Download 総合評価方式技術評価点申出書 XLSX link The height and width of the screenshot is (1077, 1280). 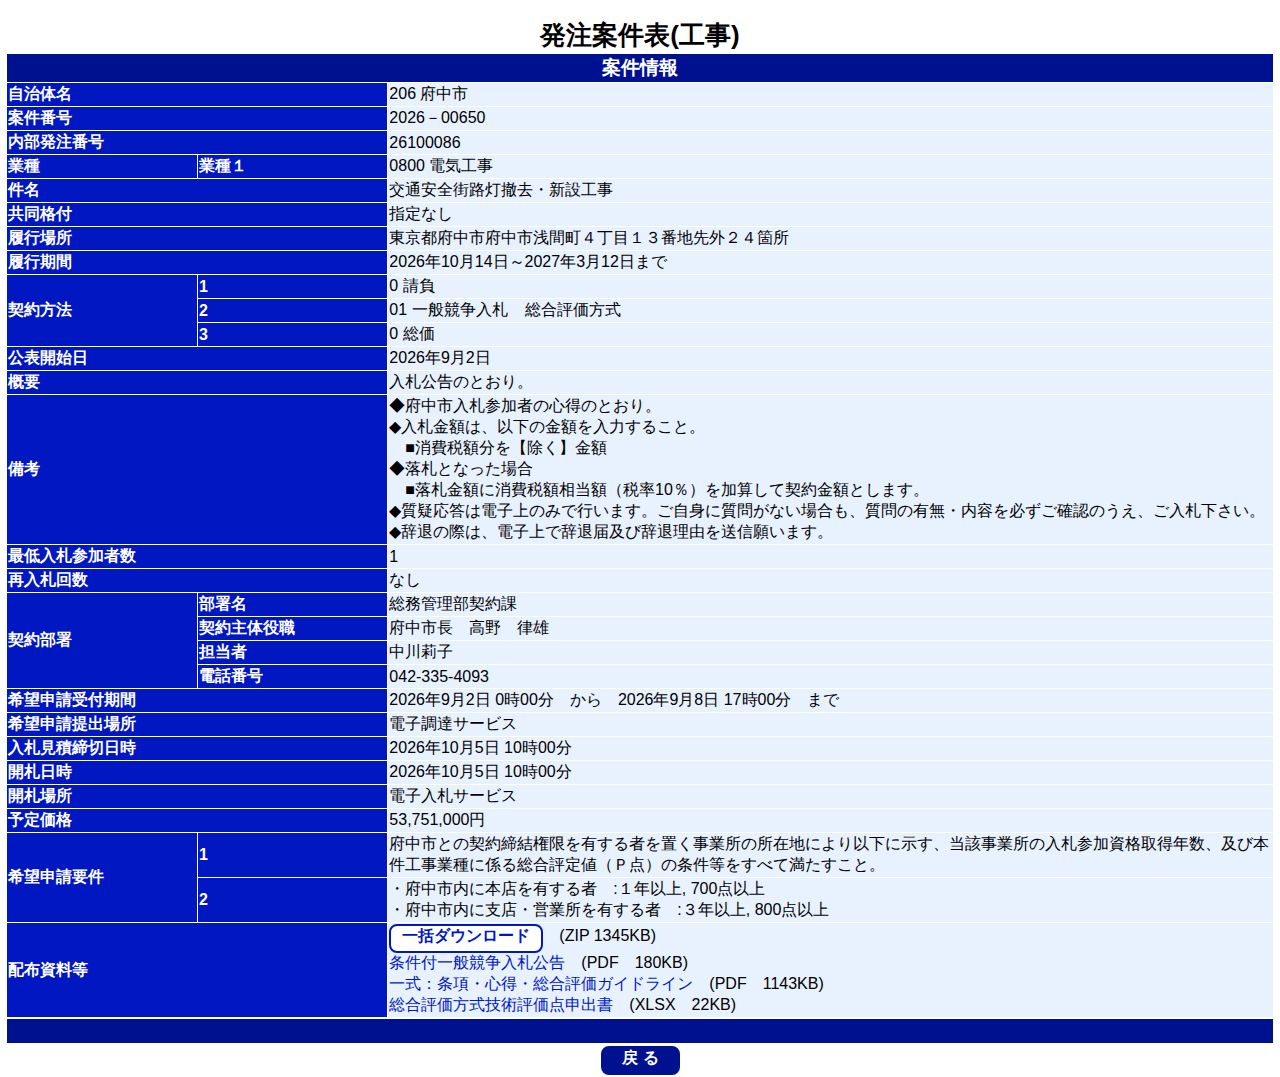coord(501,1005)
